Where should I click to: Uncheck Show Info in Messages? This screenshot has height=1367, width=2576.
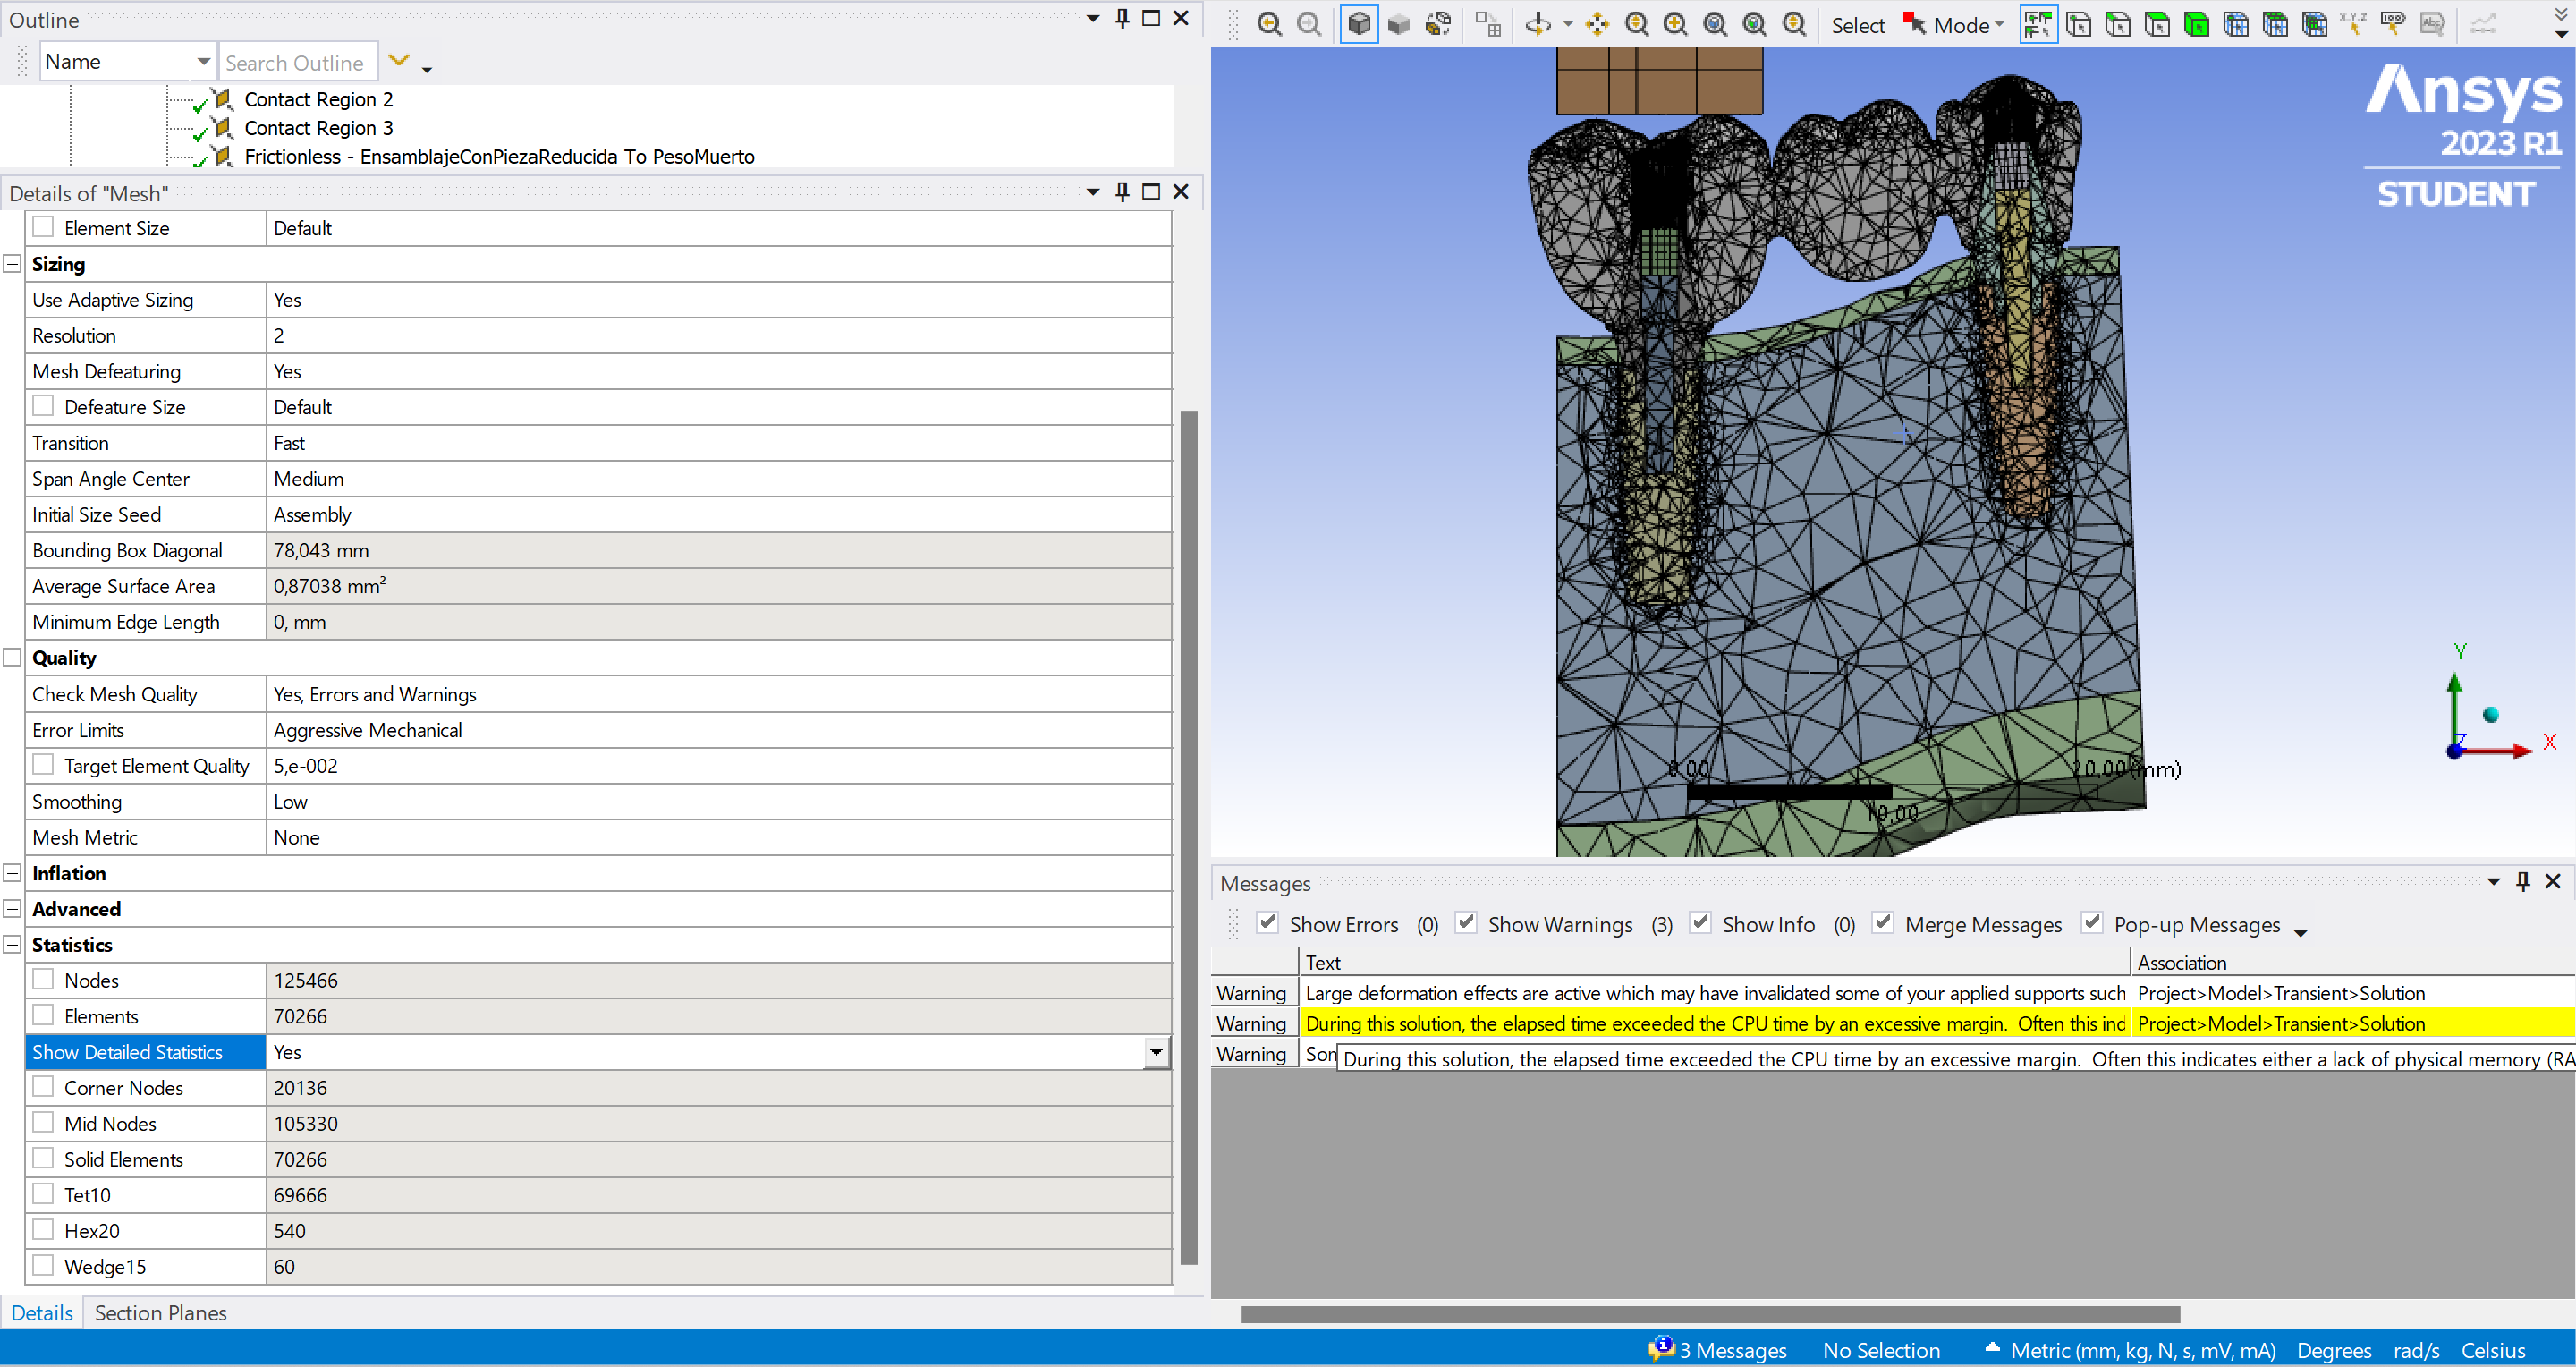[1700, 923]
